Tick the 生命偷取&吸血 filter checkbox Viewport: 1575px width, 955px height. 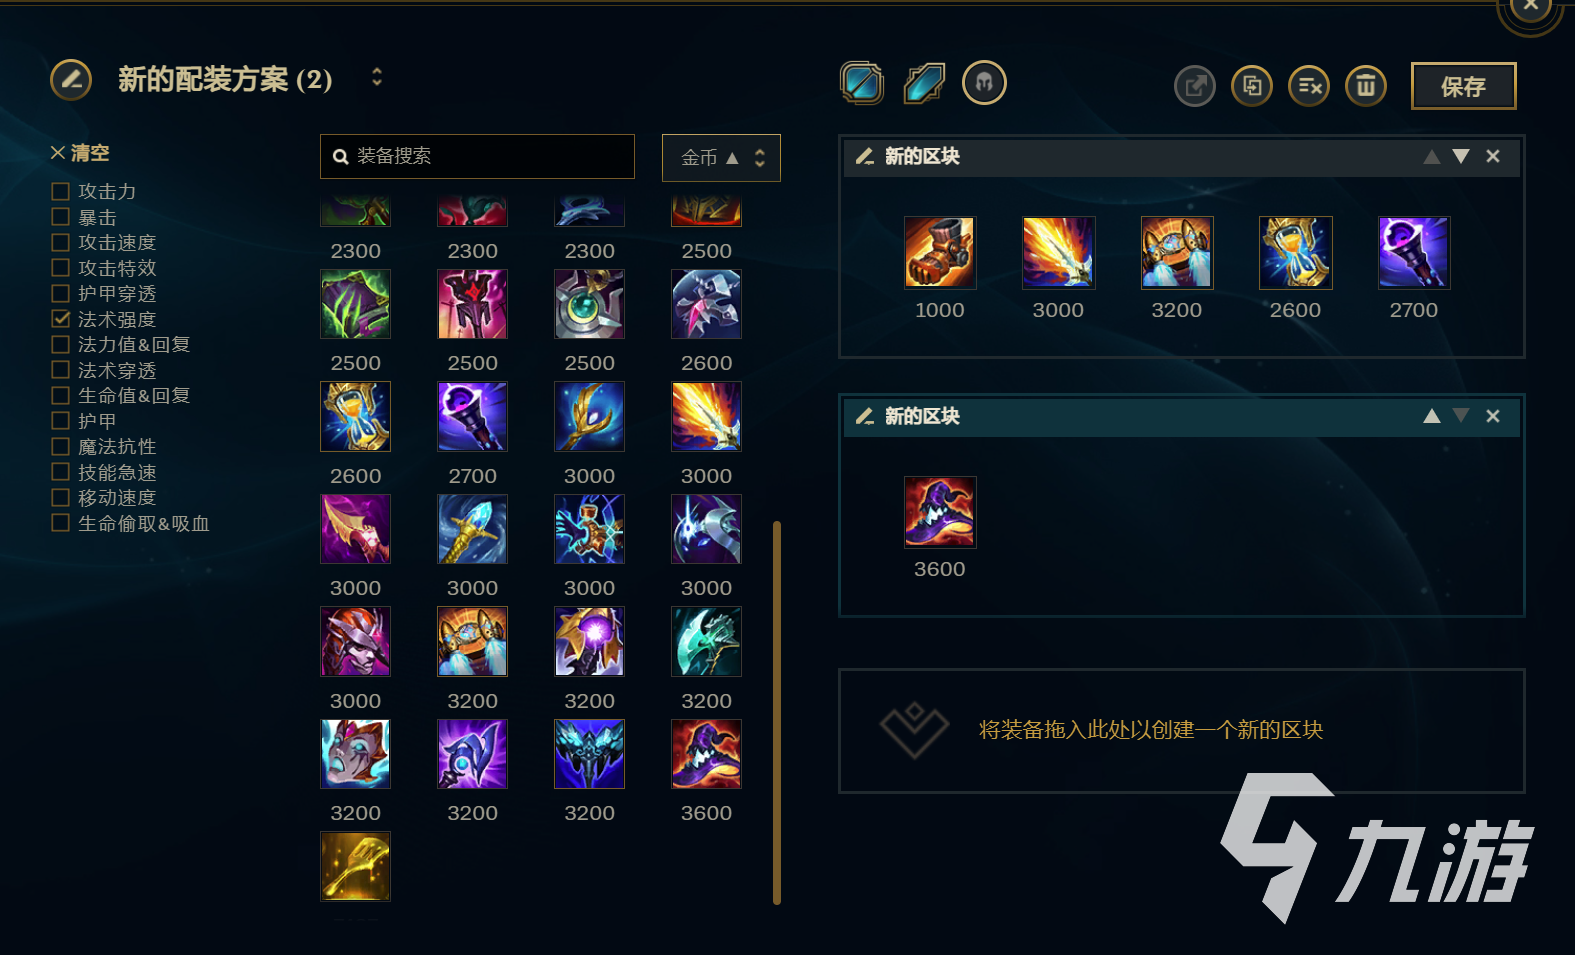click(x=61, y=523)
